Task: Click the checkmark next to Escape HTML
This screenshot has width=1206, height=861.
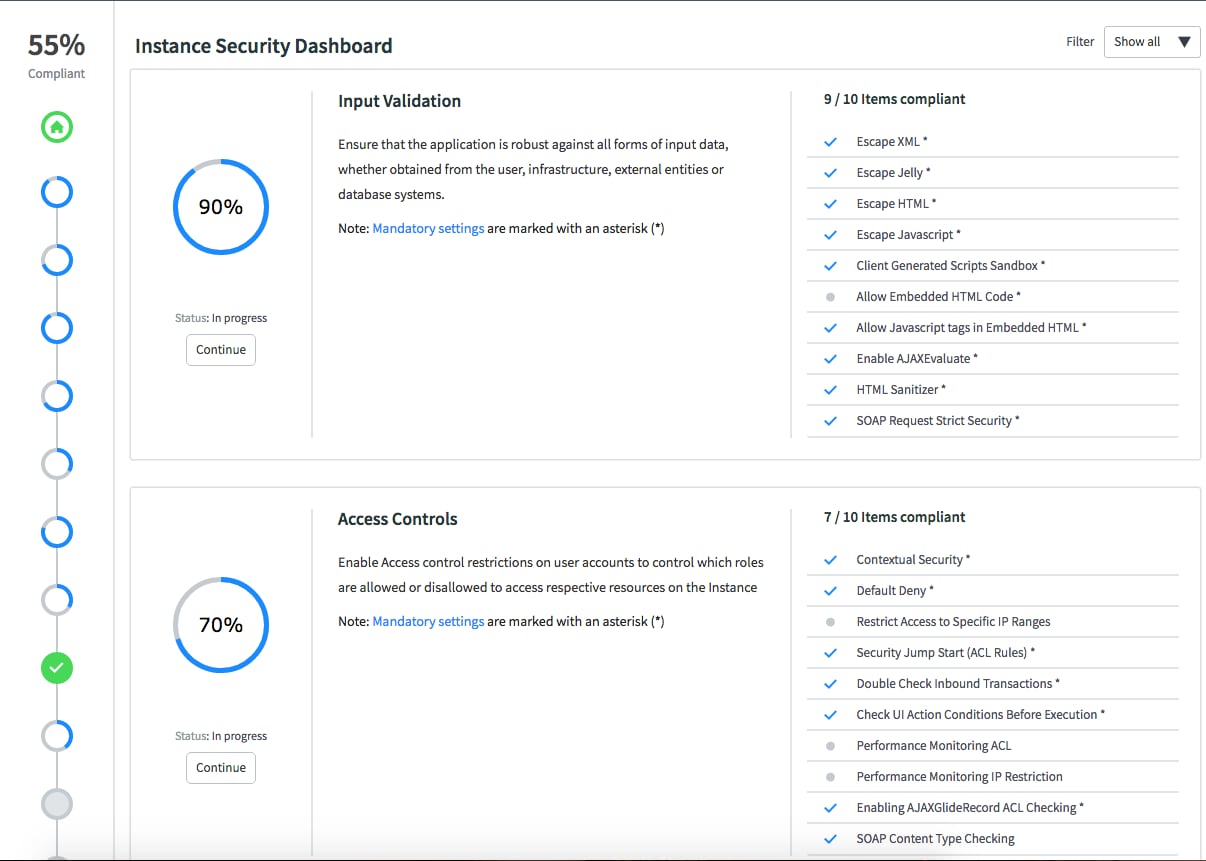Action: coord(830,204)
